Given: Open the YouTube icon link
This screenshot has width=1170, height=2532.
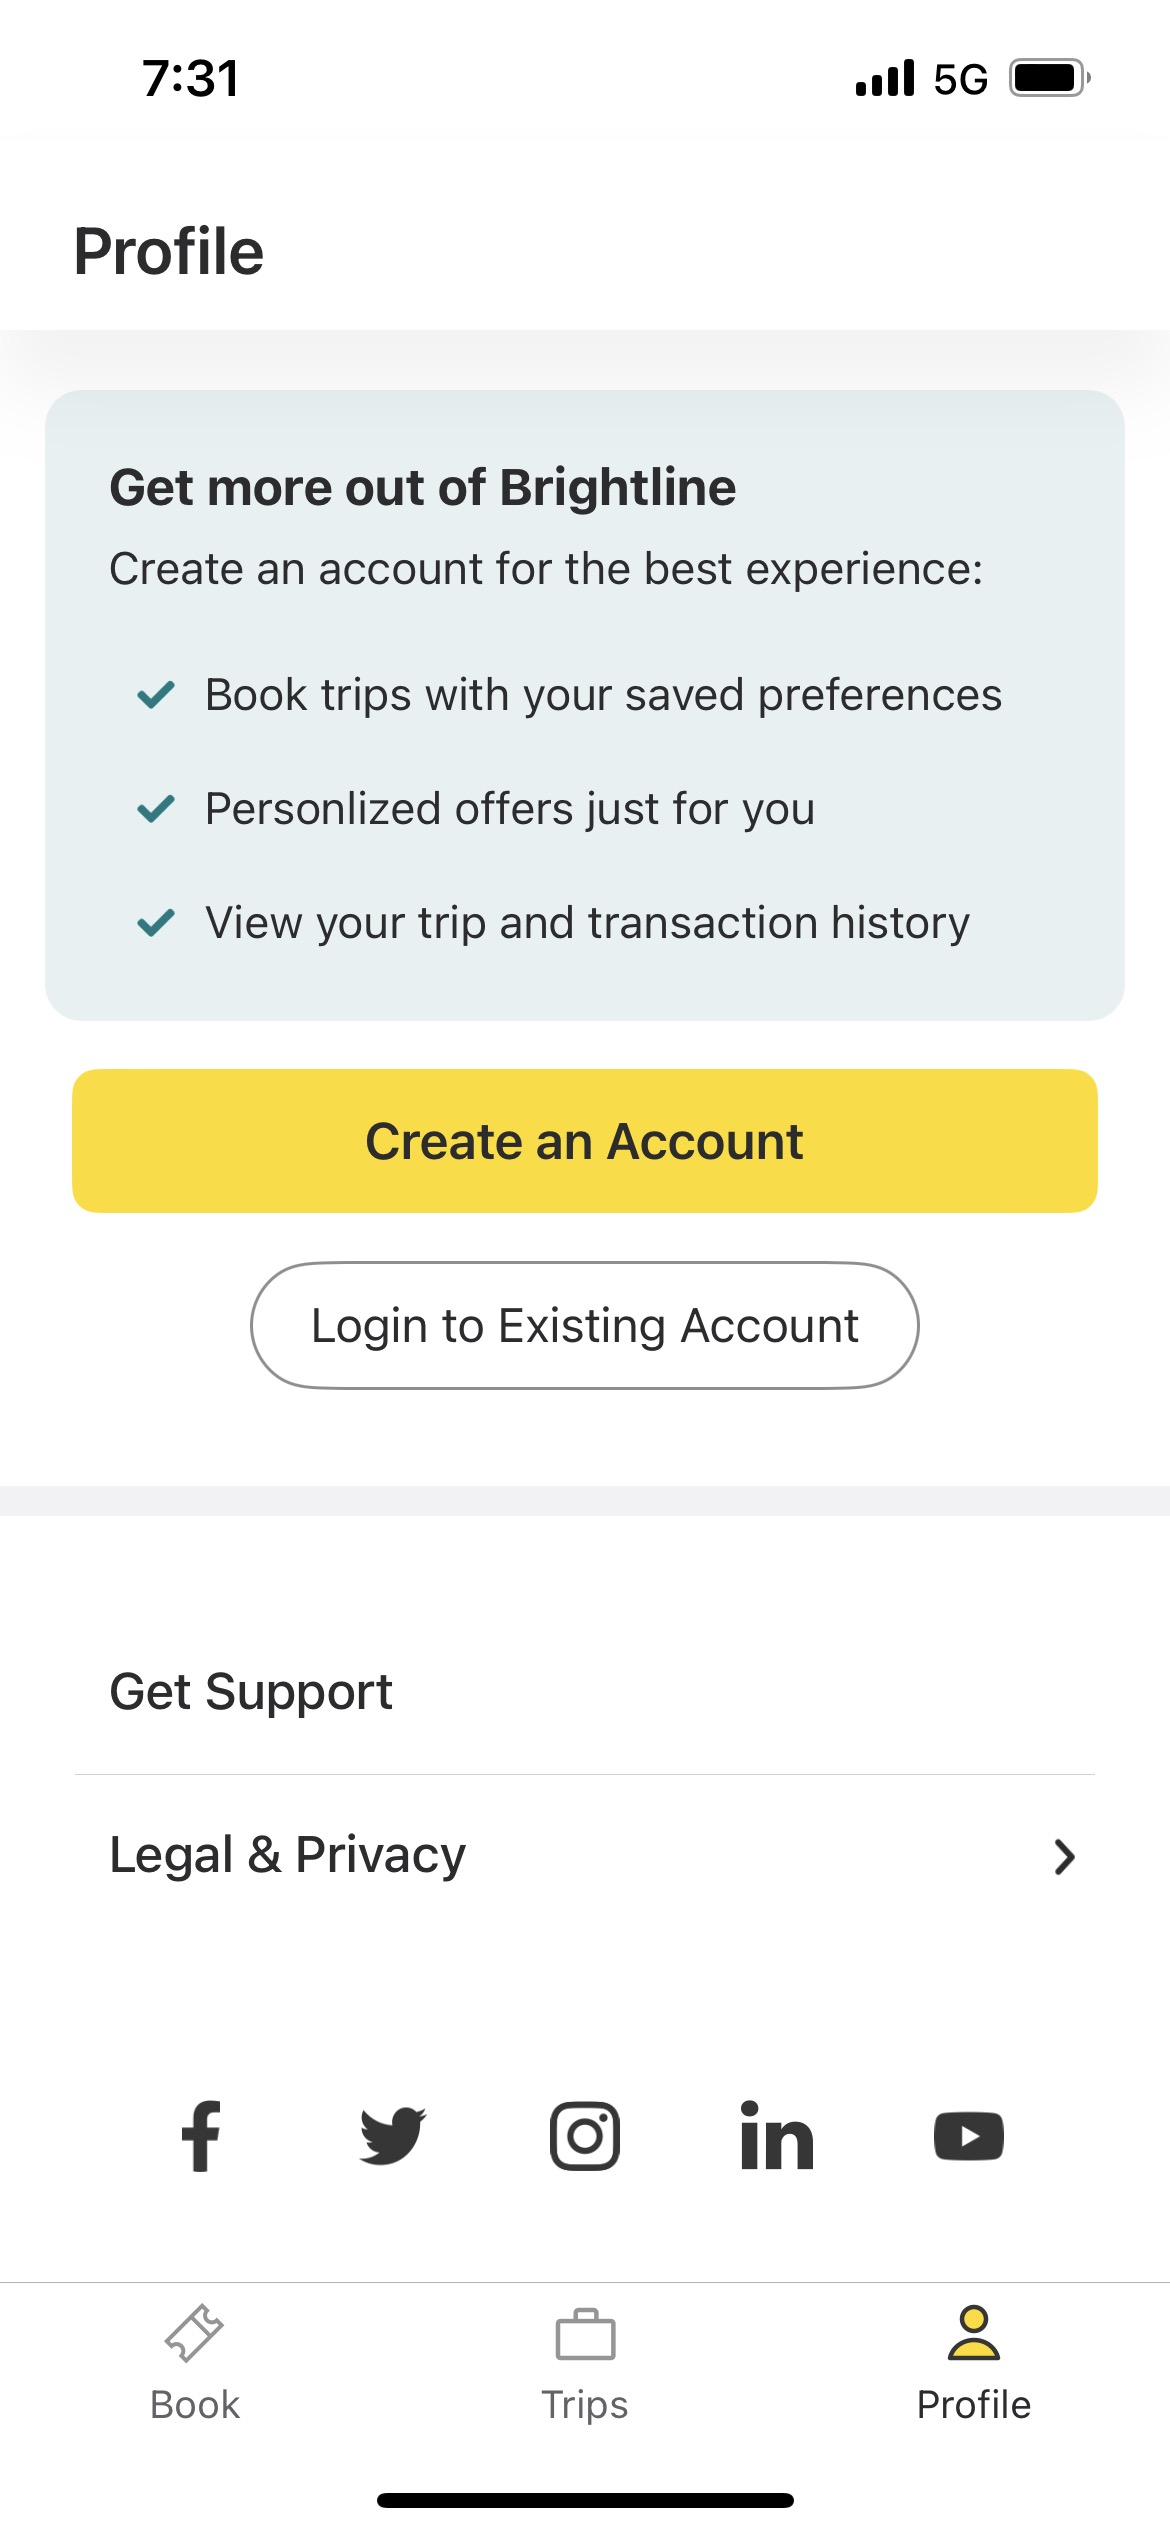Looking at the screenshot, I should [968, 2136].
